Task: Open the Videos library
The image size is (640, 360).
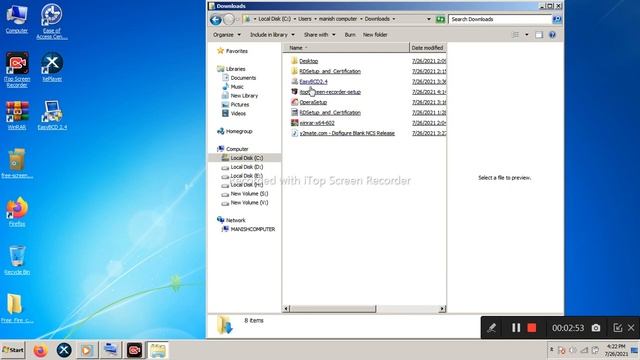Action: click(x=234, y=113)
